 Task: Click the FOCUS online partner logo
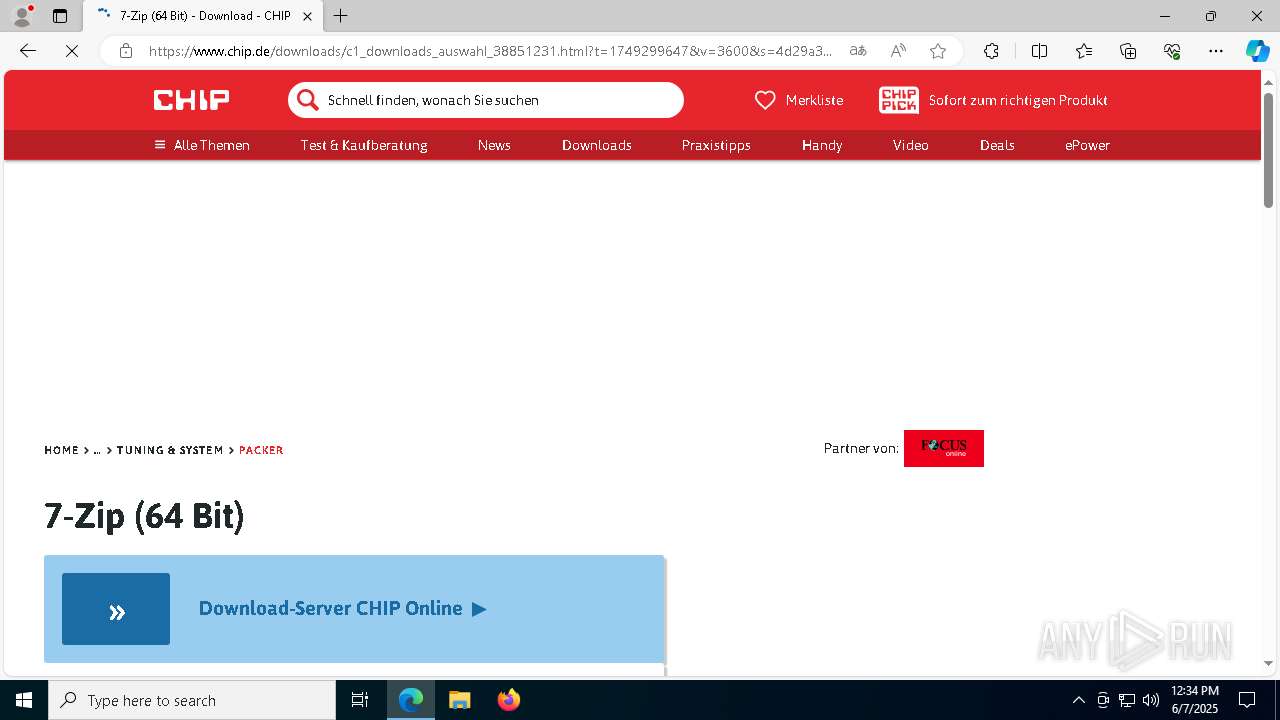point(944,448)
